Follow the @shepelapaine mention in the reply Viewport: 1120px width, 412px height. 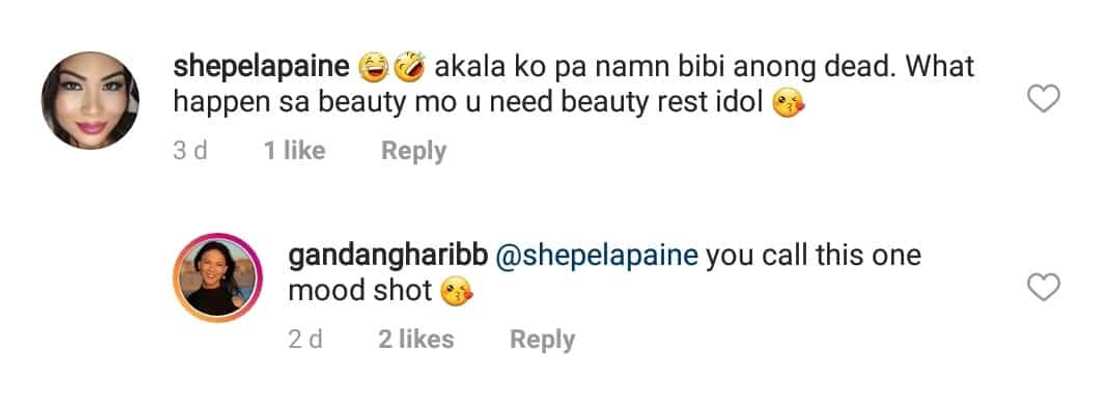[x=597, y=255]
